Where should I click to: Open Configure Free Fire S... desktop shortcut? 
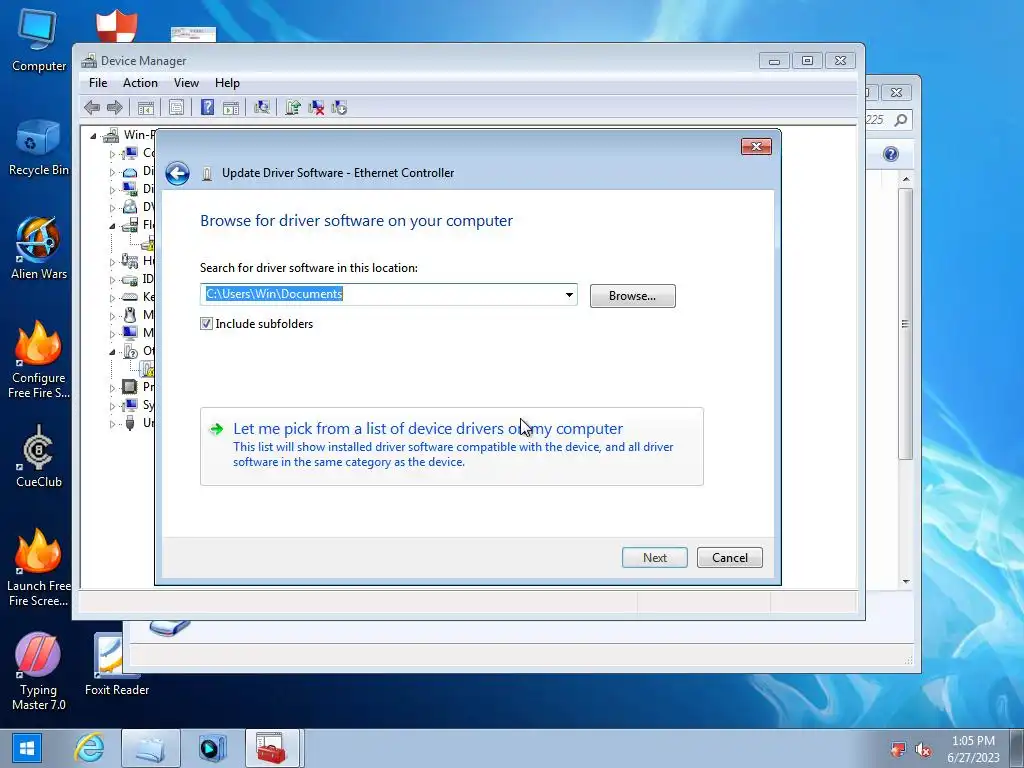pyautogui.click(x=39, y=359)
